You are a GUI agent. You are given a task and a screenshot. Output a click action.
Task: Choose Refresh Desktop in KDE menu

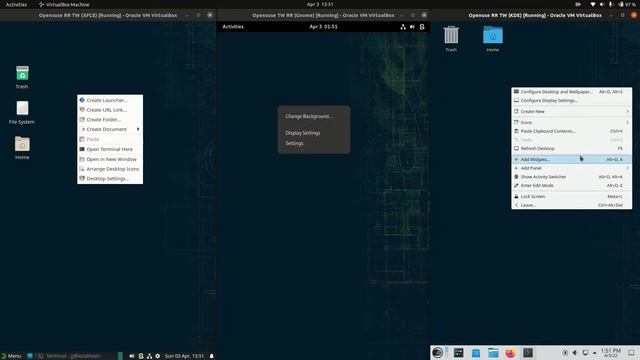[x=571, y=149]
